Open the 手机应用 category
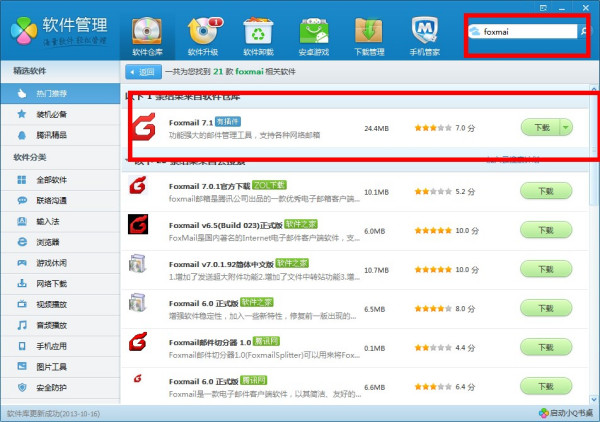Image resolution: width=600 pixels, height=422 pixels. point(60,346)
